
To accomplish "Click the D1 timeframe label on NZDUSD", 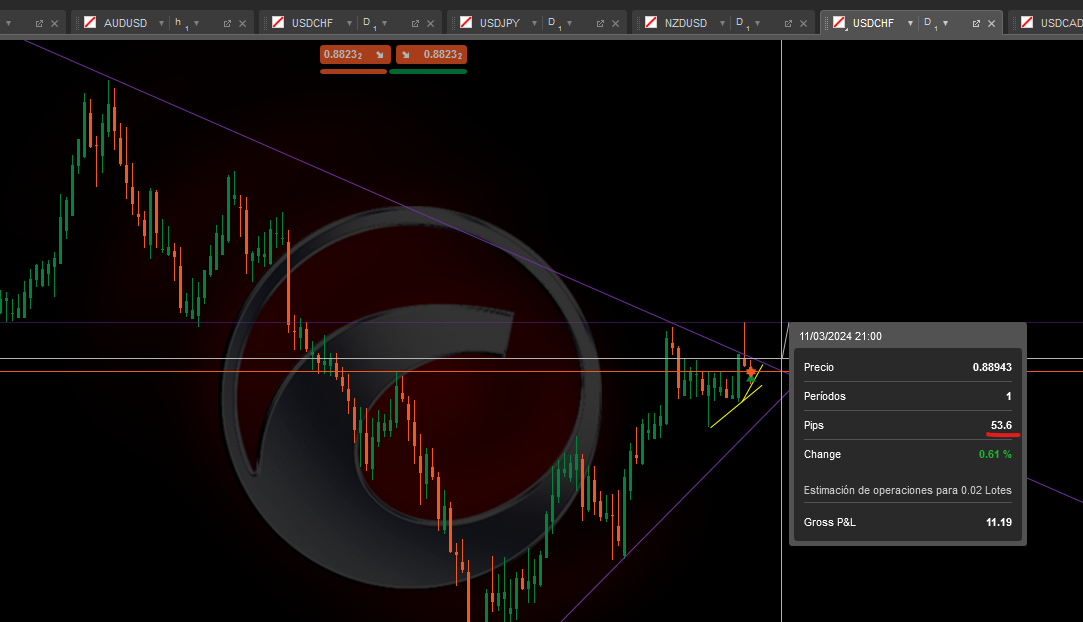I will coord(740,23).
